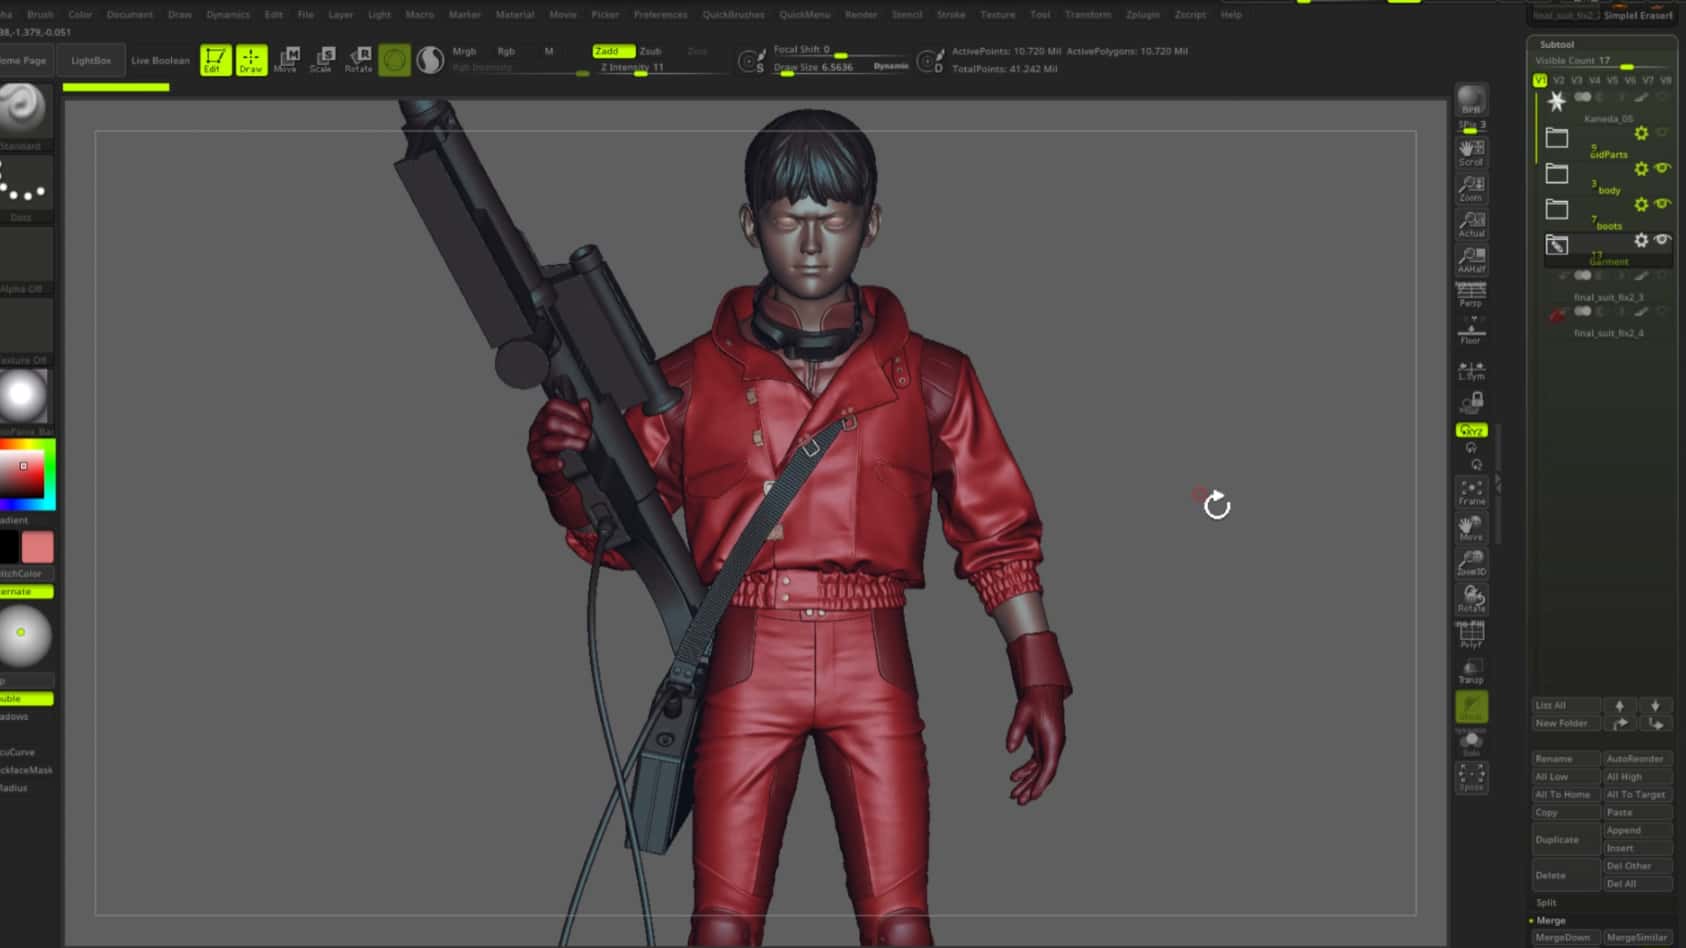This screenshot has width=1686, height=948.
Task: Activate the Edit mode button
Action: [x=215, y=60]
